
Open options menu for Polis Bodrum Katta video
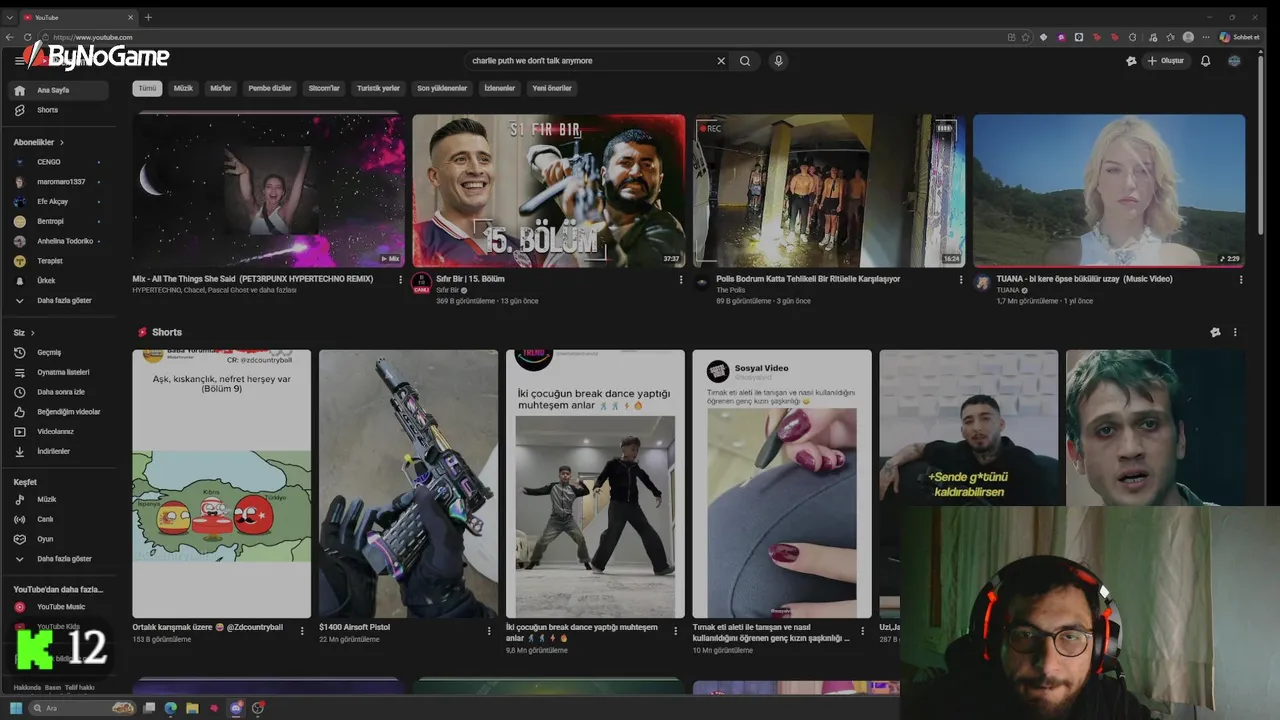pyautogui.click(x=961, y=280)
